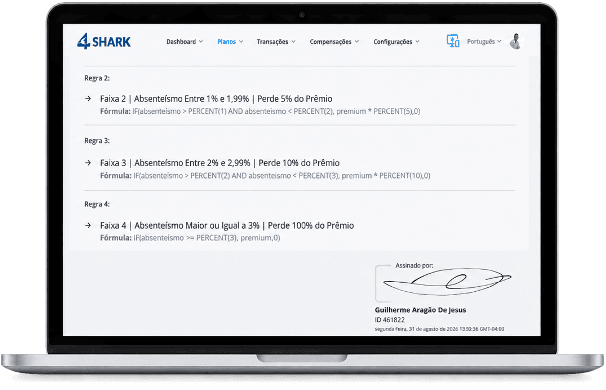Click the formula containing PERCENT(10),0)
606x390 pixels.
[x=265, y=175]
